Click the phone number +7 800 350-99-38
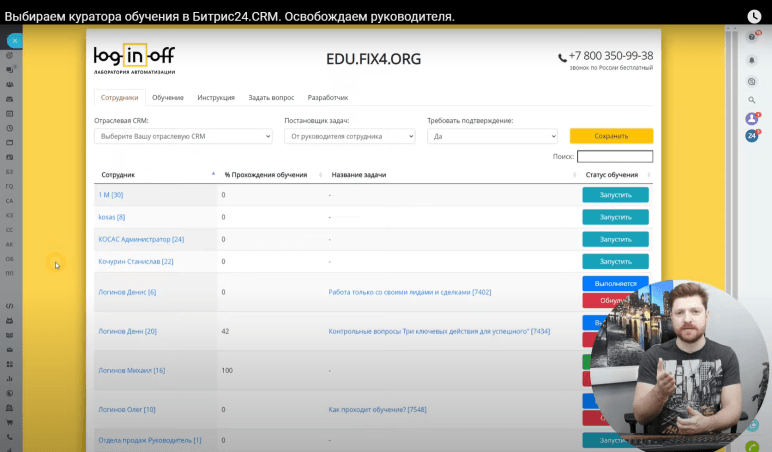Screen dimensions: 772x452 [611, 56]
